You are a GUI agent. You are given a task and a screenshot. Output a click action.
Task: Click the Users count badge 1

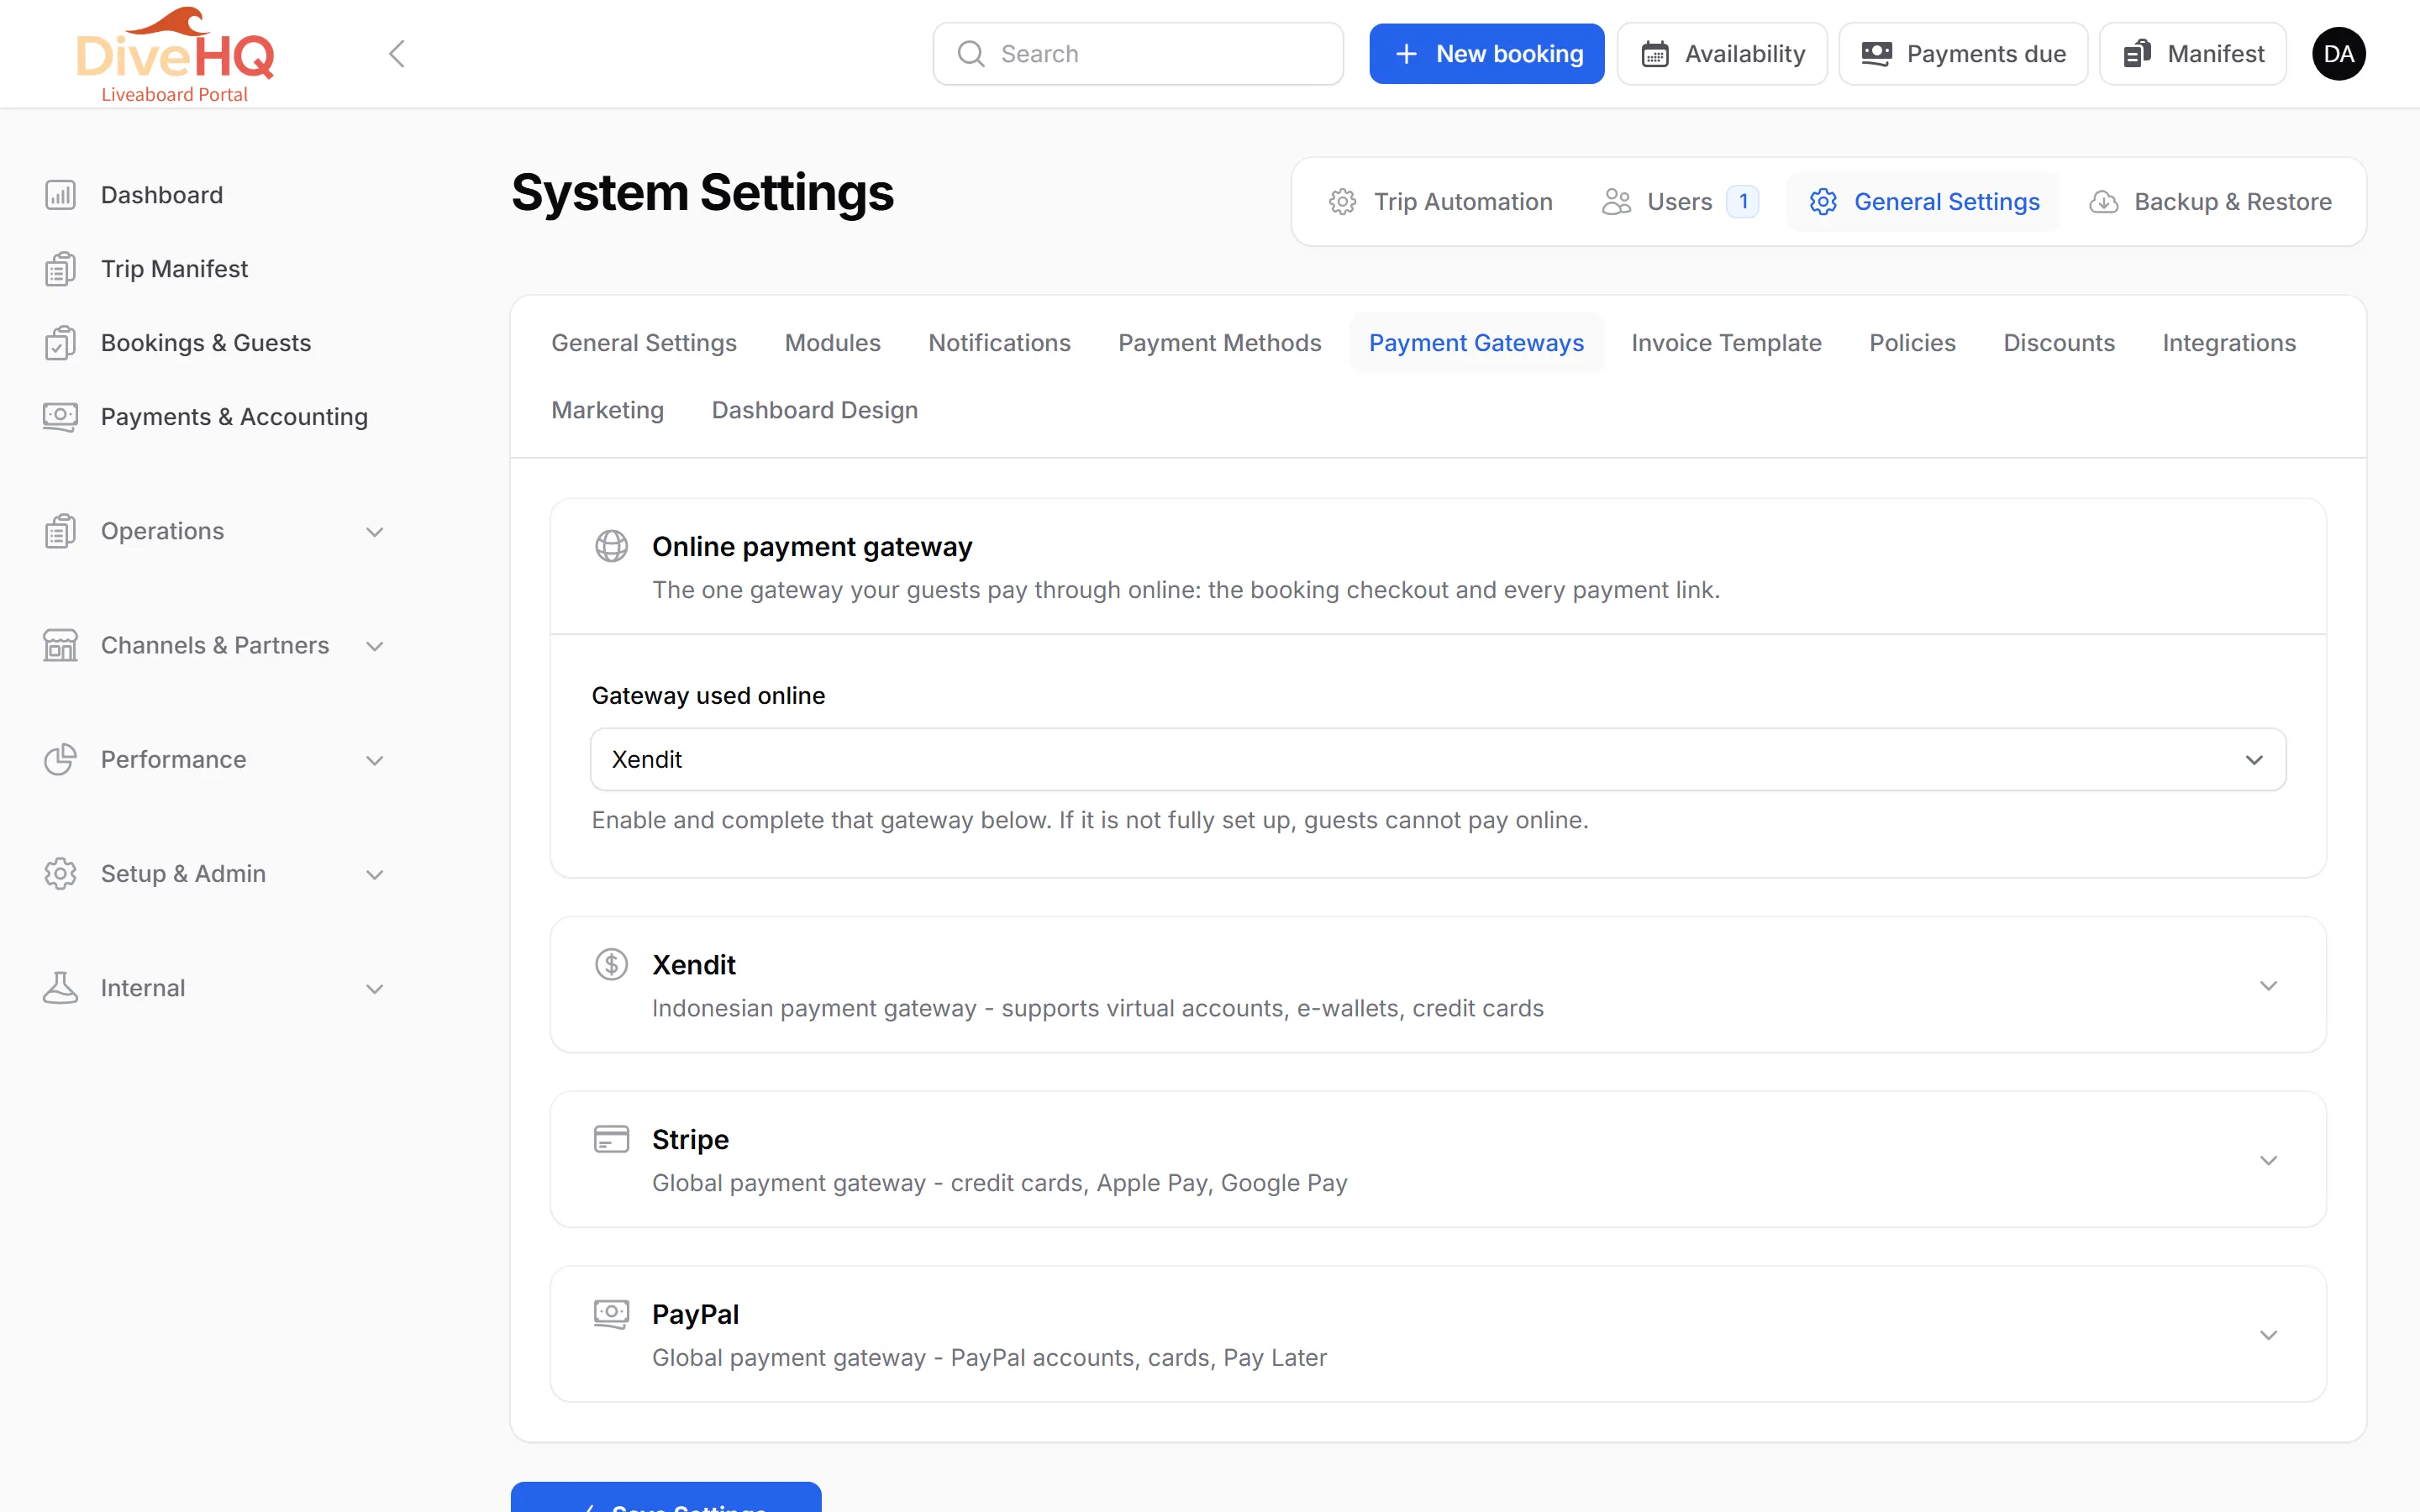(x=1743, y=202)
